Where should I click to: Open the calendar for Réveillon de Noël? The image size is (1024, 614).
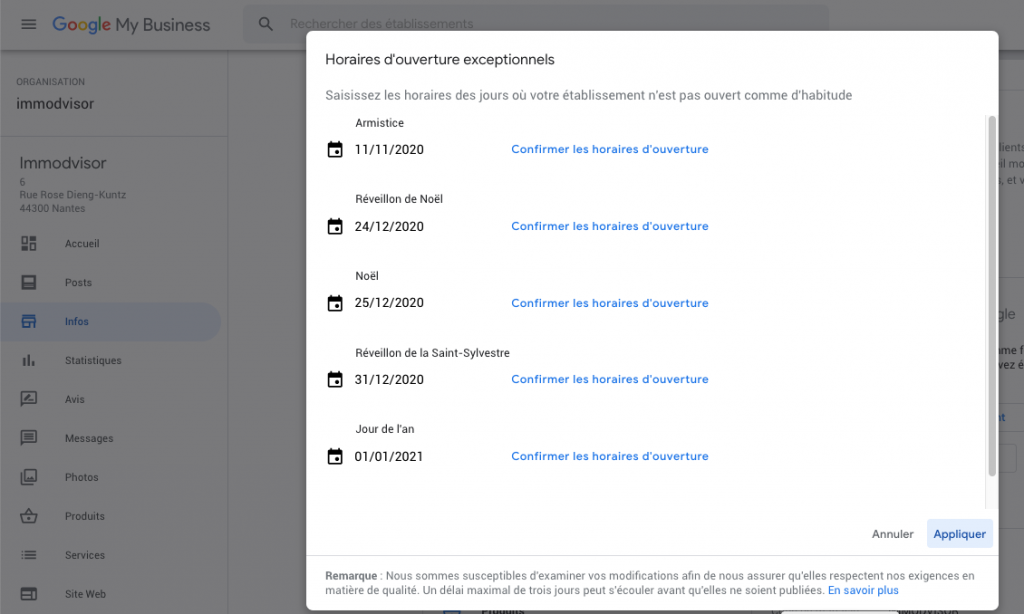(335, 226)
